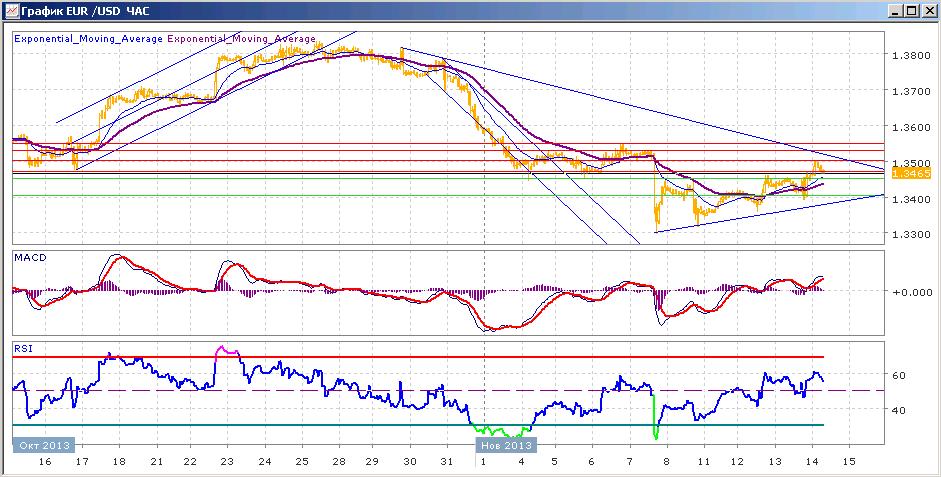941x477 pixels.
Task: Click date label 23 on time axis
Action: coord(227,463)
